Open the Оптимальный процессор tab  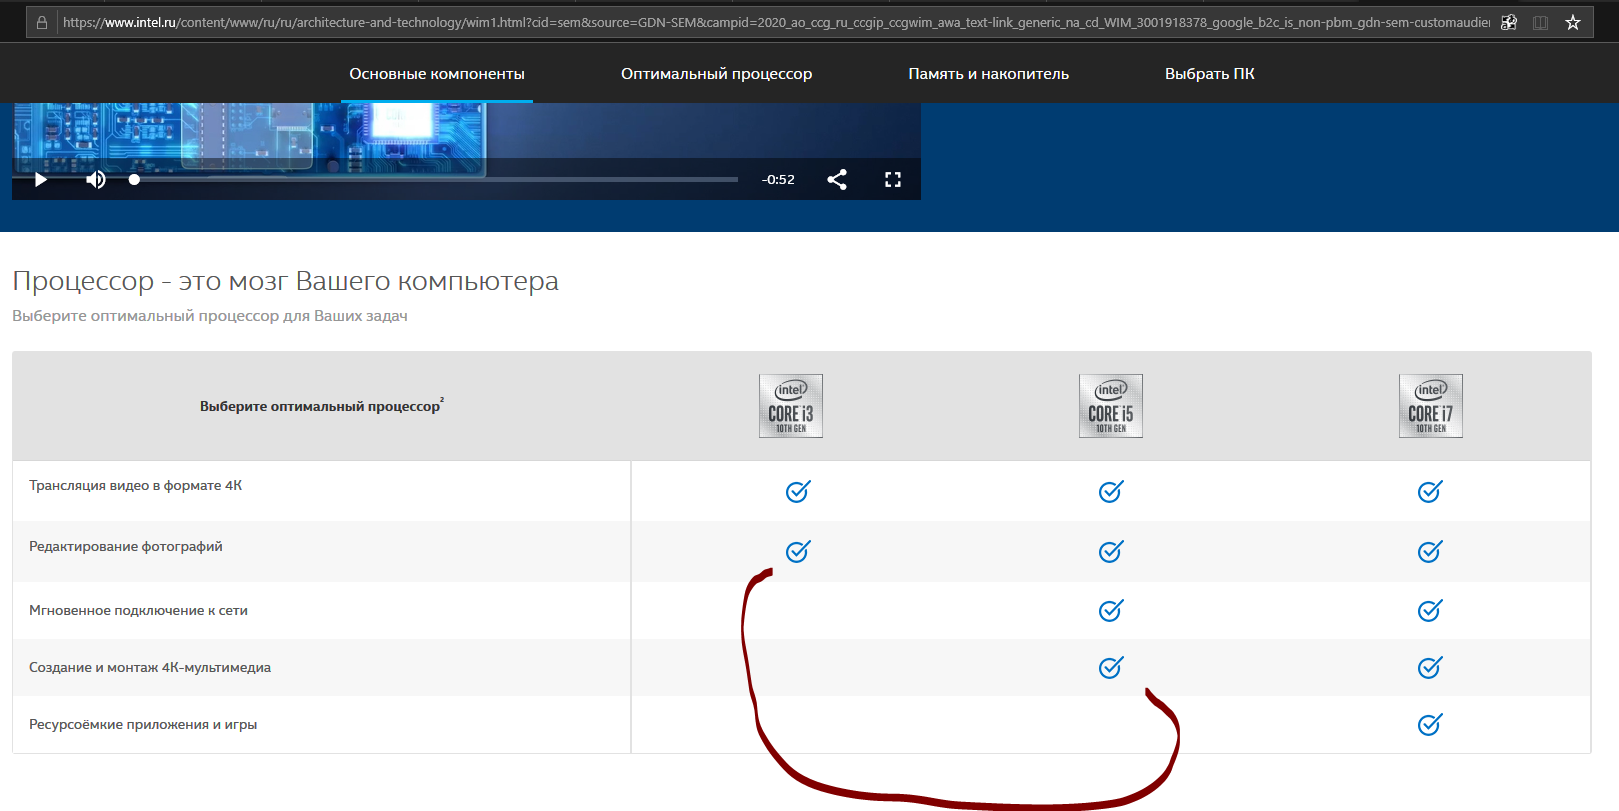pyautogui.click(x=716, y=74)
